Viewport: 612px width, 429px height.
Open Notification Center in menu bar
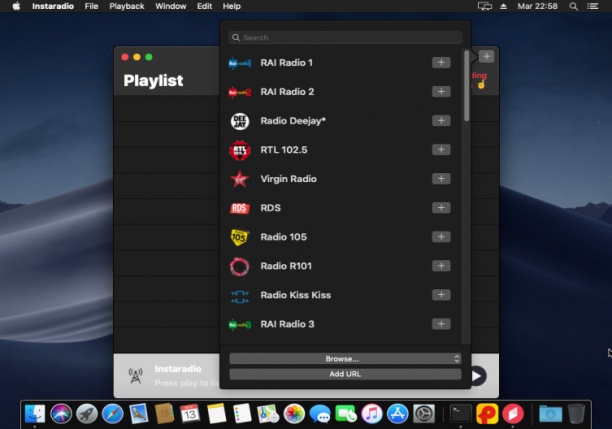pyautogui.click(x=593, y=6)
